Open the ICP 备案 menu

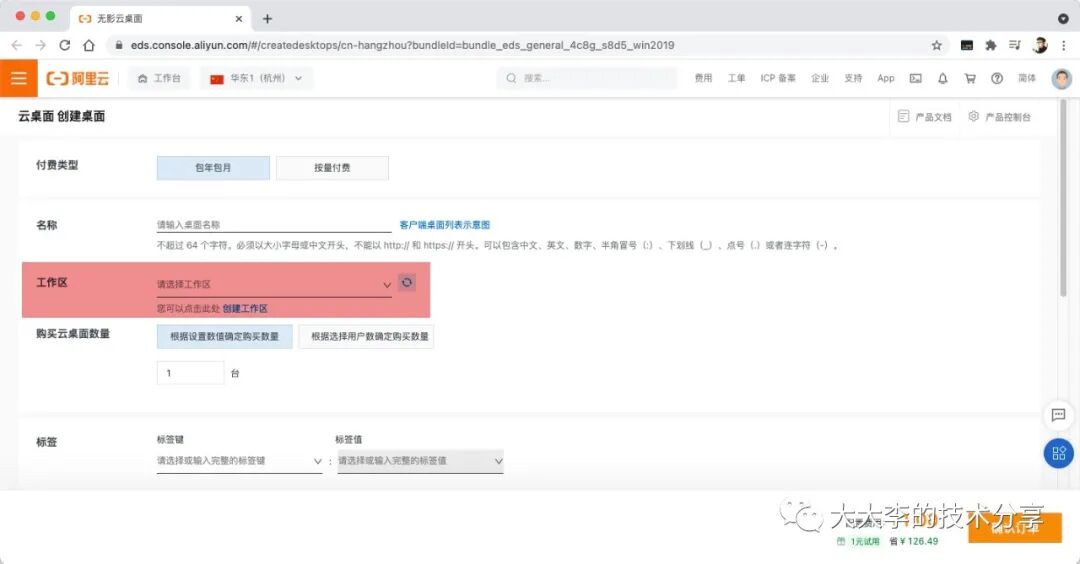(x=778, y=79)
